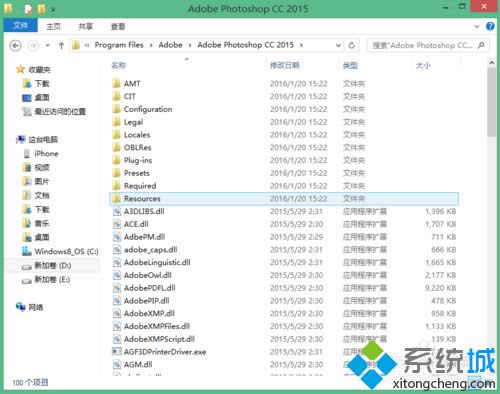Select 下载 under Favorites in sidebar
This screenshot has height=394, width=500.
point(42,83)
